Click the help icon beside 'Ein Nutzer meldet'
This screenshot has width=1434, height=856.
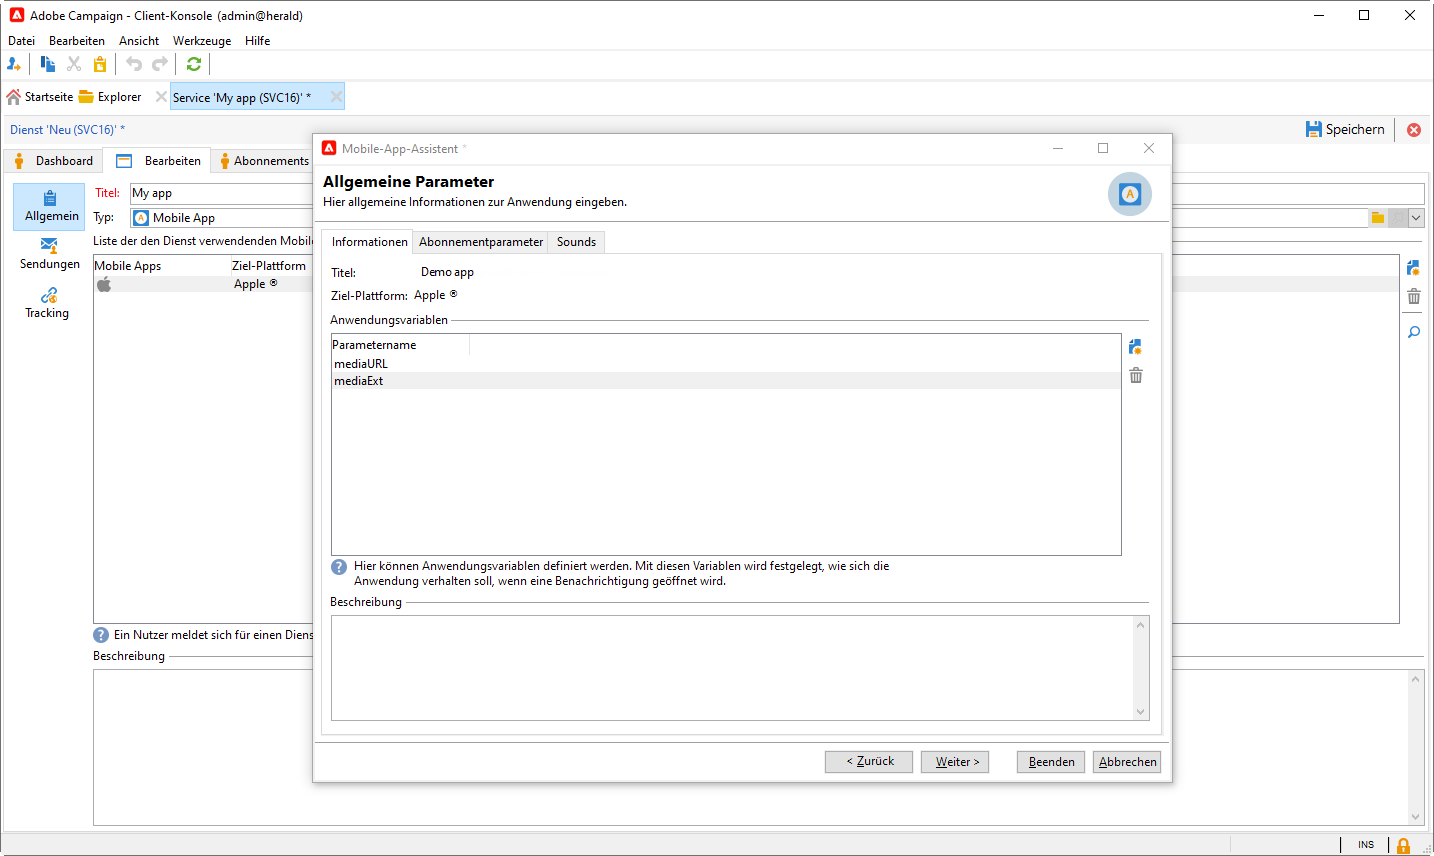click(x=101, y=635)
